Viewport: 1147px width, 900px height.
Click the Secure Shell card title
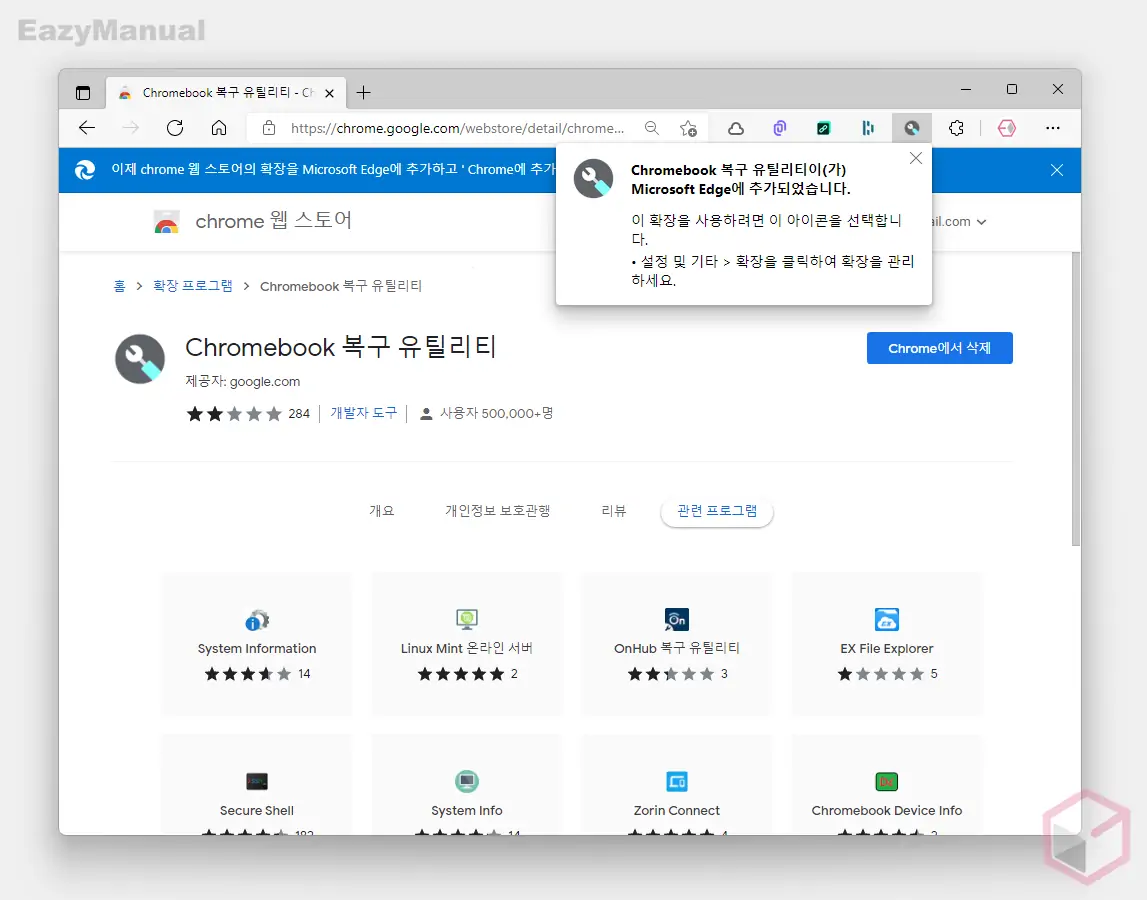tap(257, 811)
